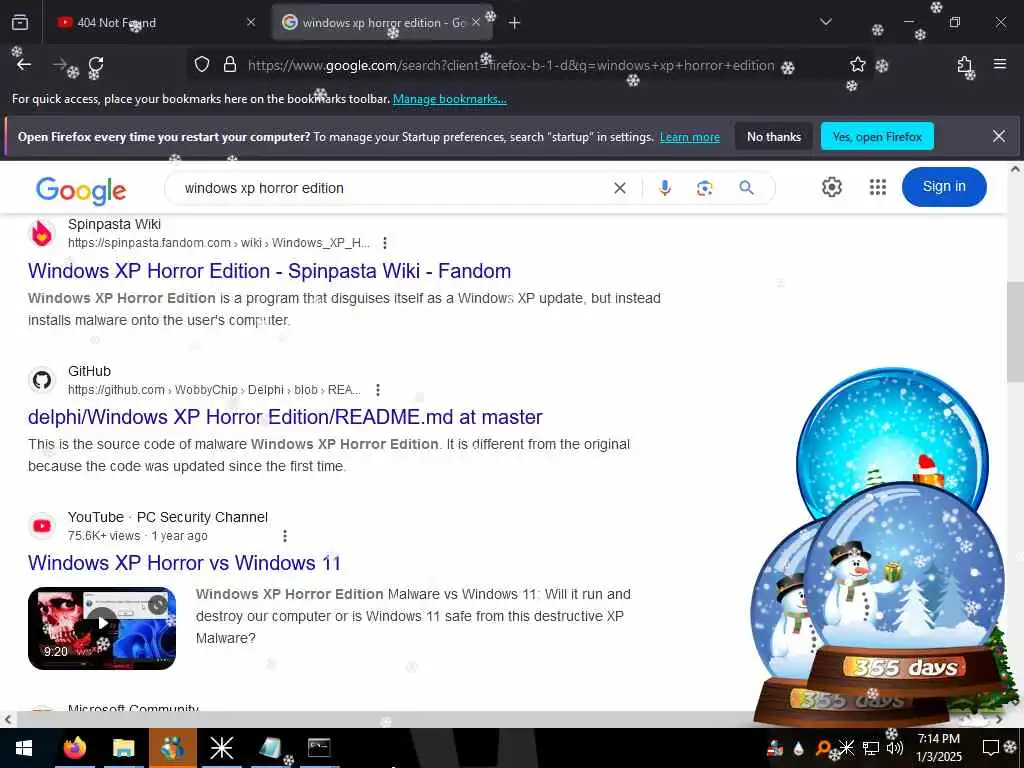1024x768 pixels.
Task: Expand the list all tabs chevron
Action: pyautogui.click(x=825, y=22)
